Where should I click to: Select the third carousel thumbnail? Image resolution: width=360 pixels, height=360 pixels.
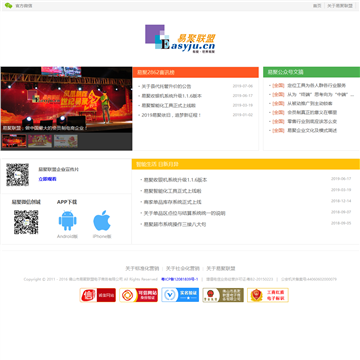click(66, 141)
